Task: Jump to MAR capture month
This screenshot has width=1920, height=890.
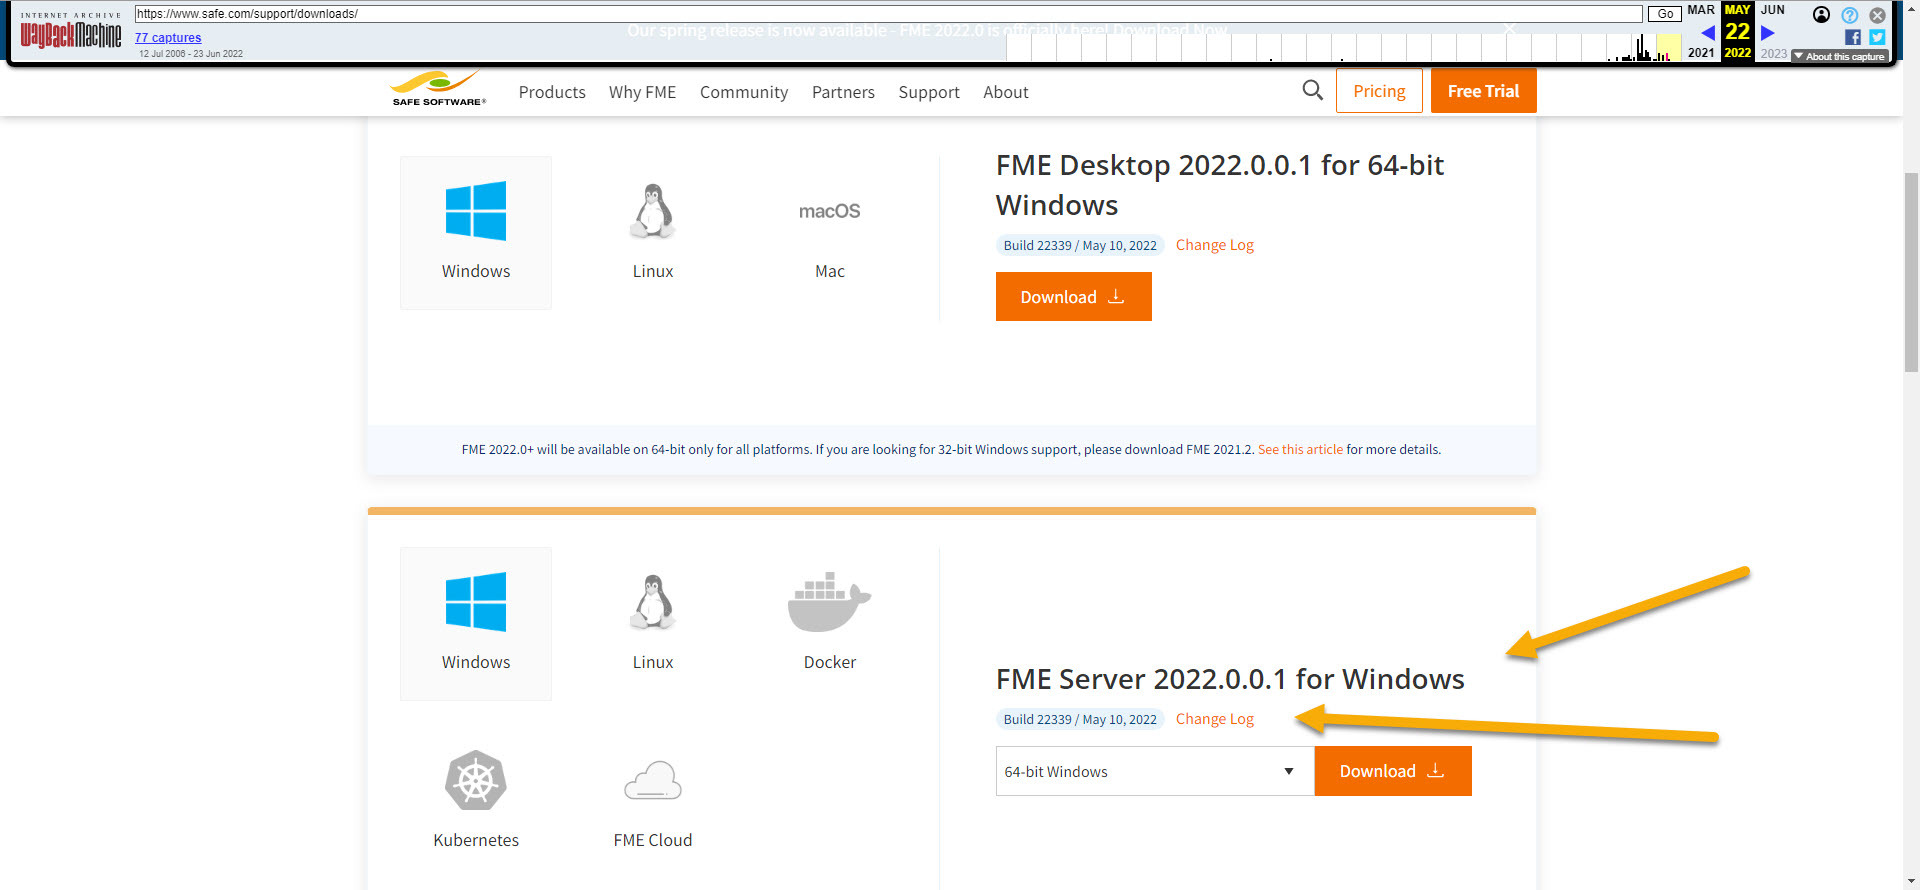Action: 1701,10
